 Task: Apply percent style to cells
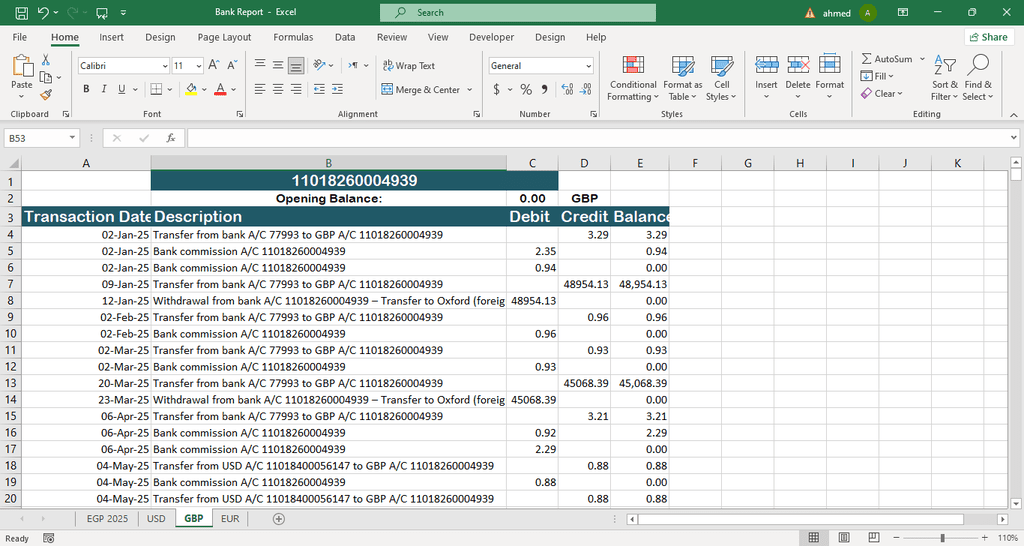click(526, 89)
